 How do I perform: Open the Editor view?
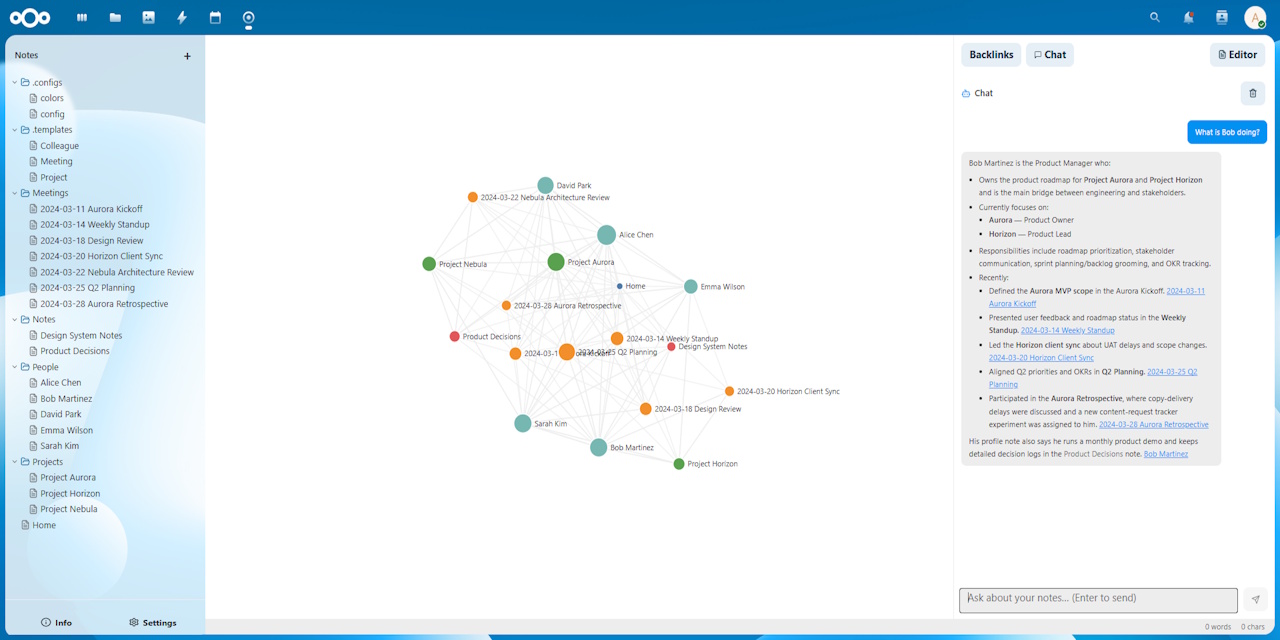tap(1237, 55)
